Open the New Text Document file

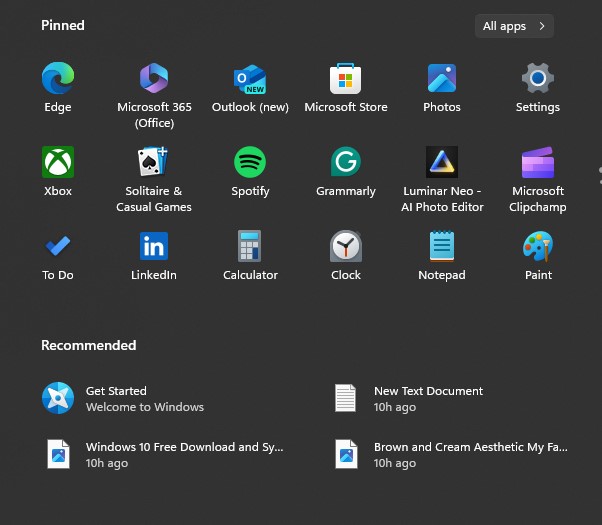(x=428, y=398)
